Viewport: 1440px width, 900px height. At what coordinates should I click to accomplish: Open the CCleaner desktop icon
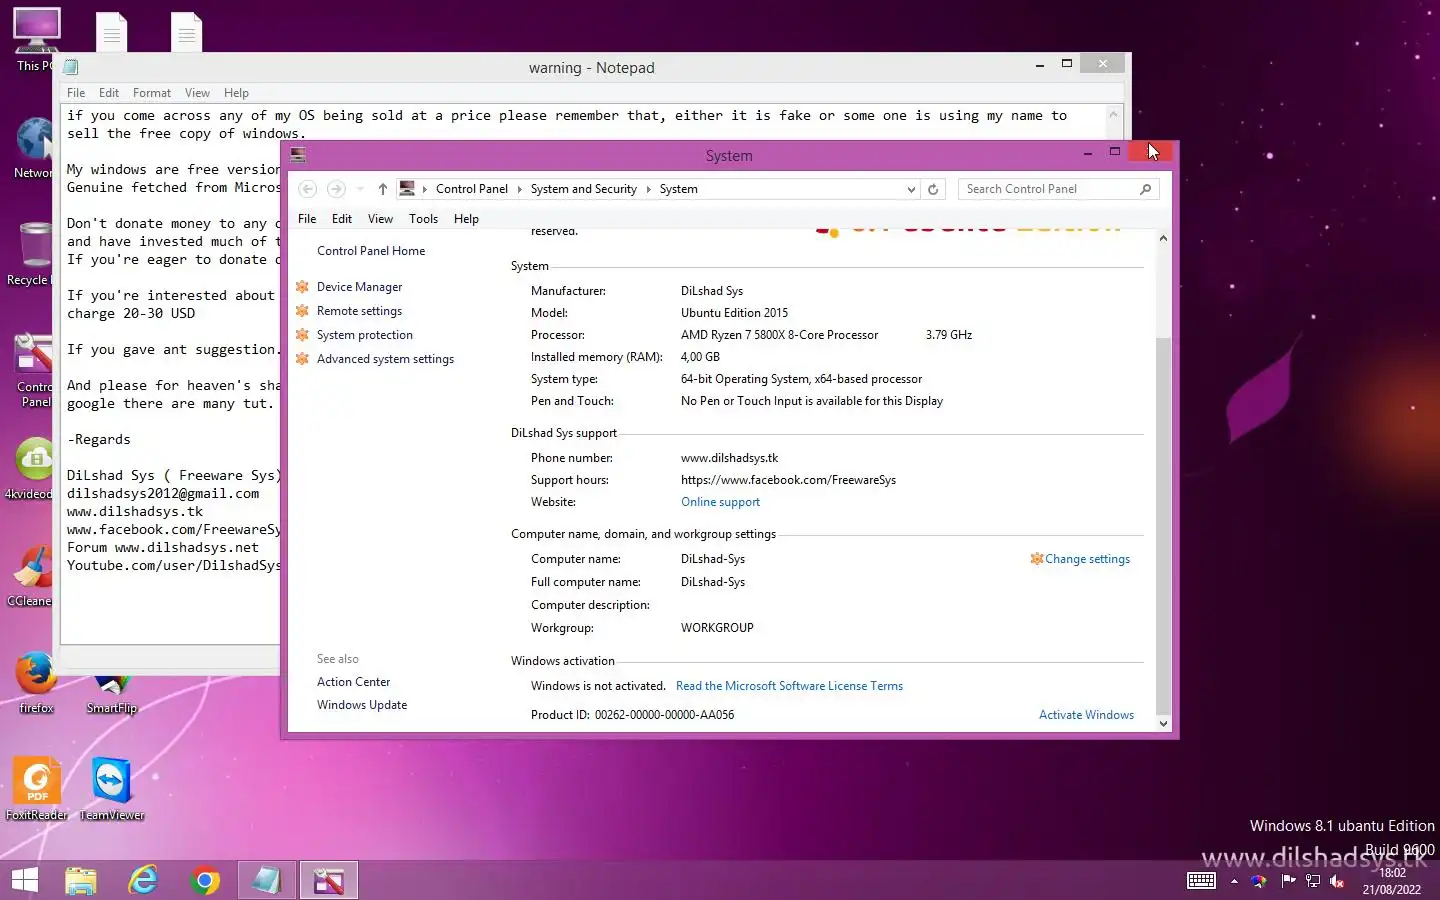click(32, 575)
